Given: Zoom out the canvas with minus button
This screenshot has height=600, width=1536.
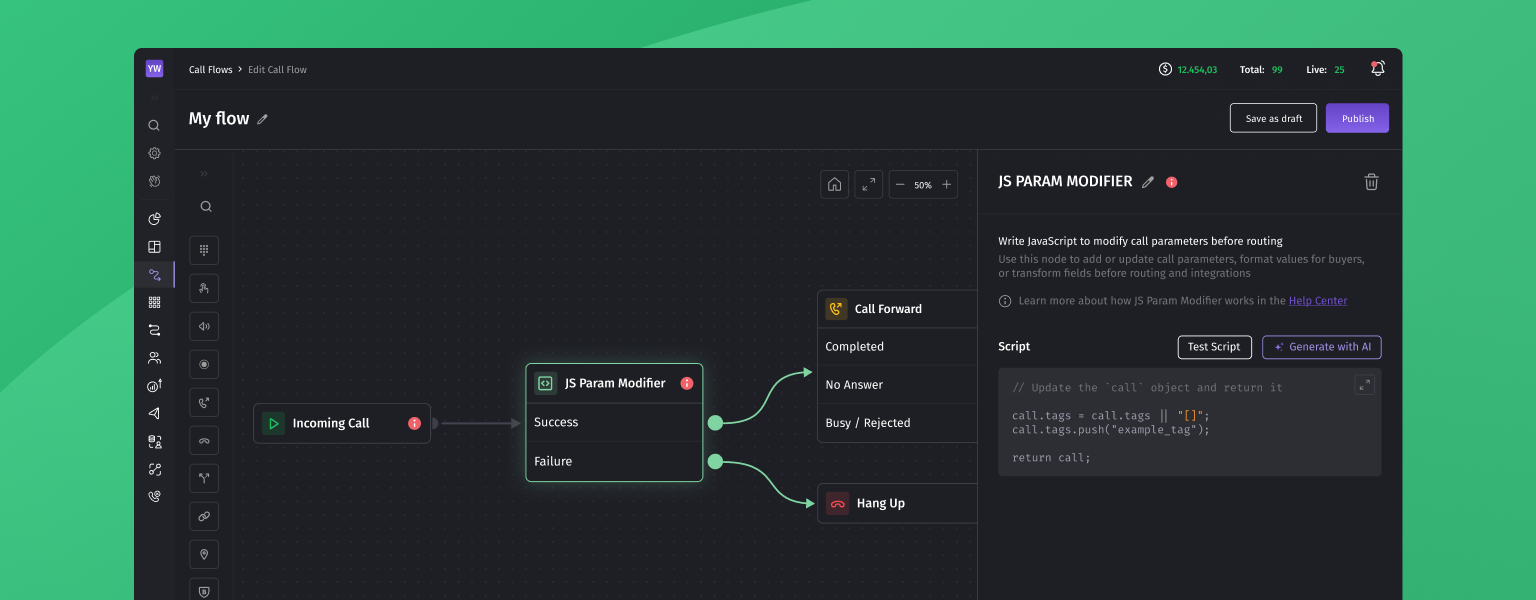Looking at the screenshot, I should 899,185.
